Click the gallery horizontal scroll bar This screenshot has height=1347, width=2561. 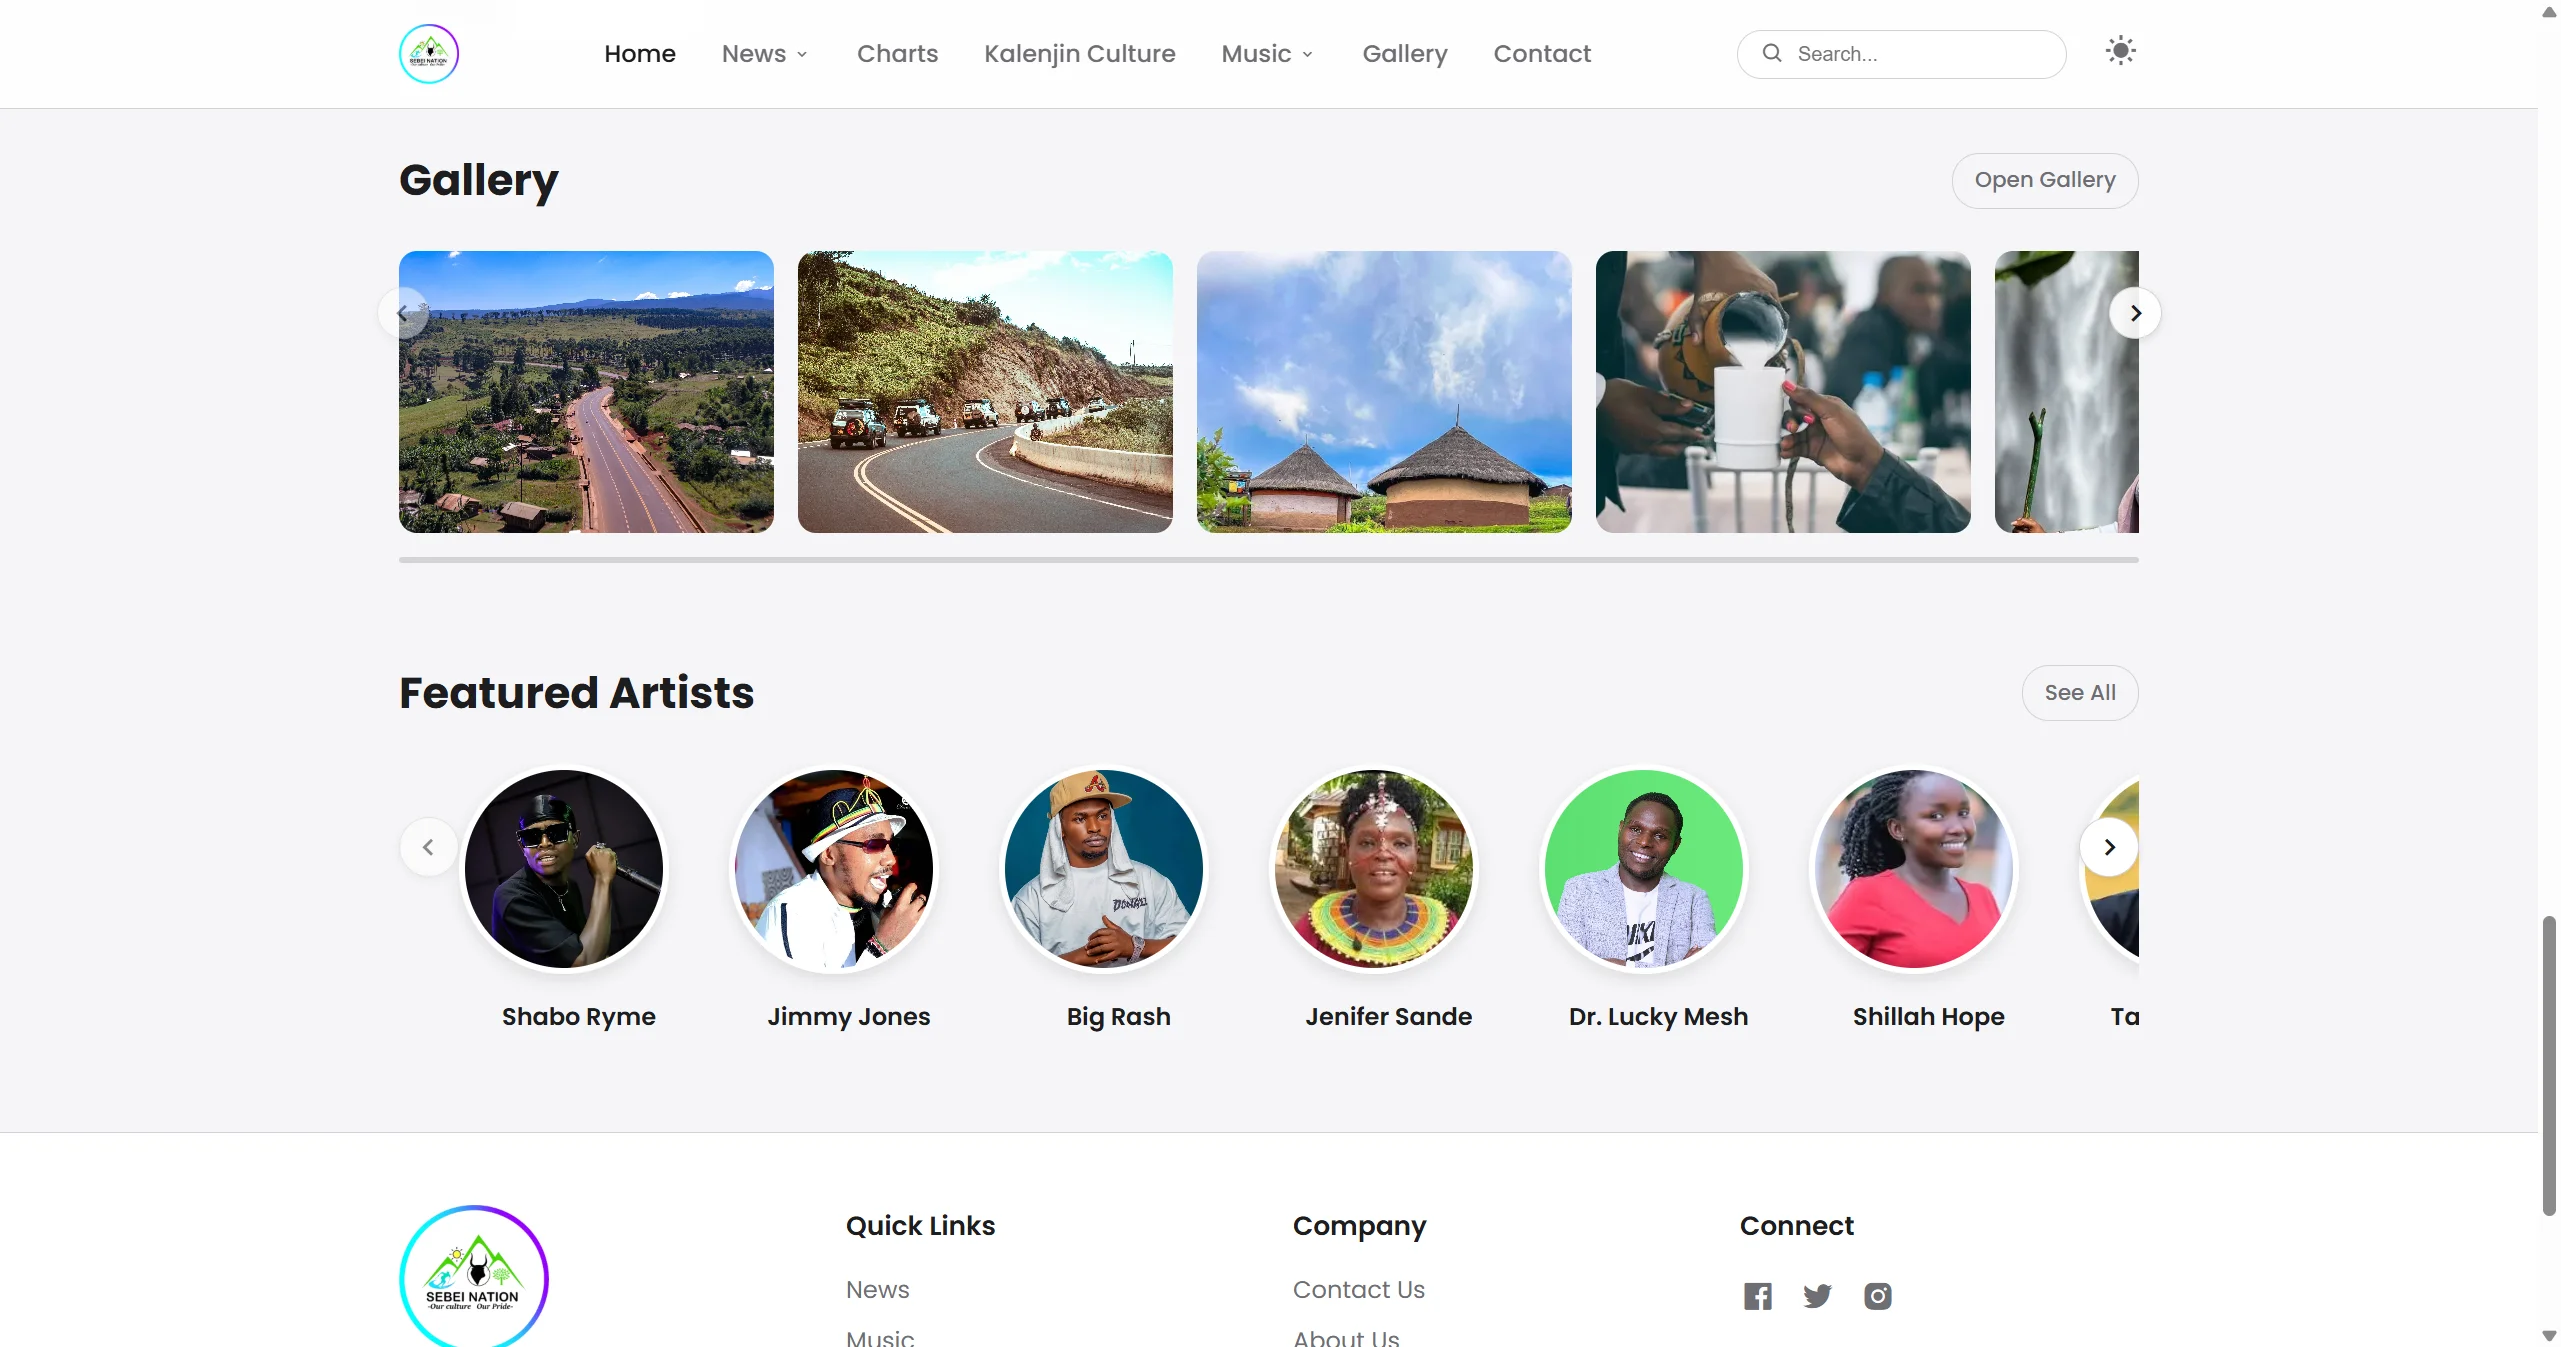point(1268,560)
